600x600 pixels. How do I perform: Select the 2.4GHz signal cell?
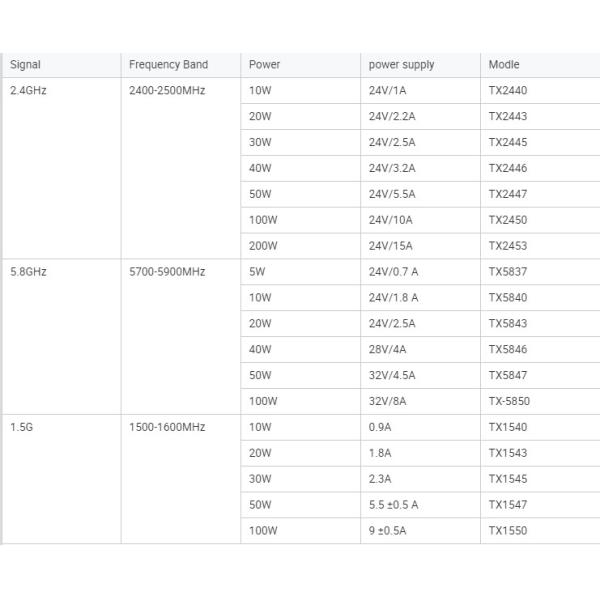(27, 90)
